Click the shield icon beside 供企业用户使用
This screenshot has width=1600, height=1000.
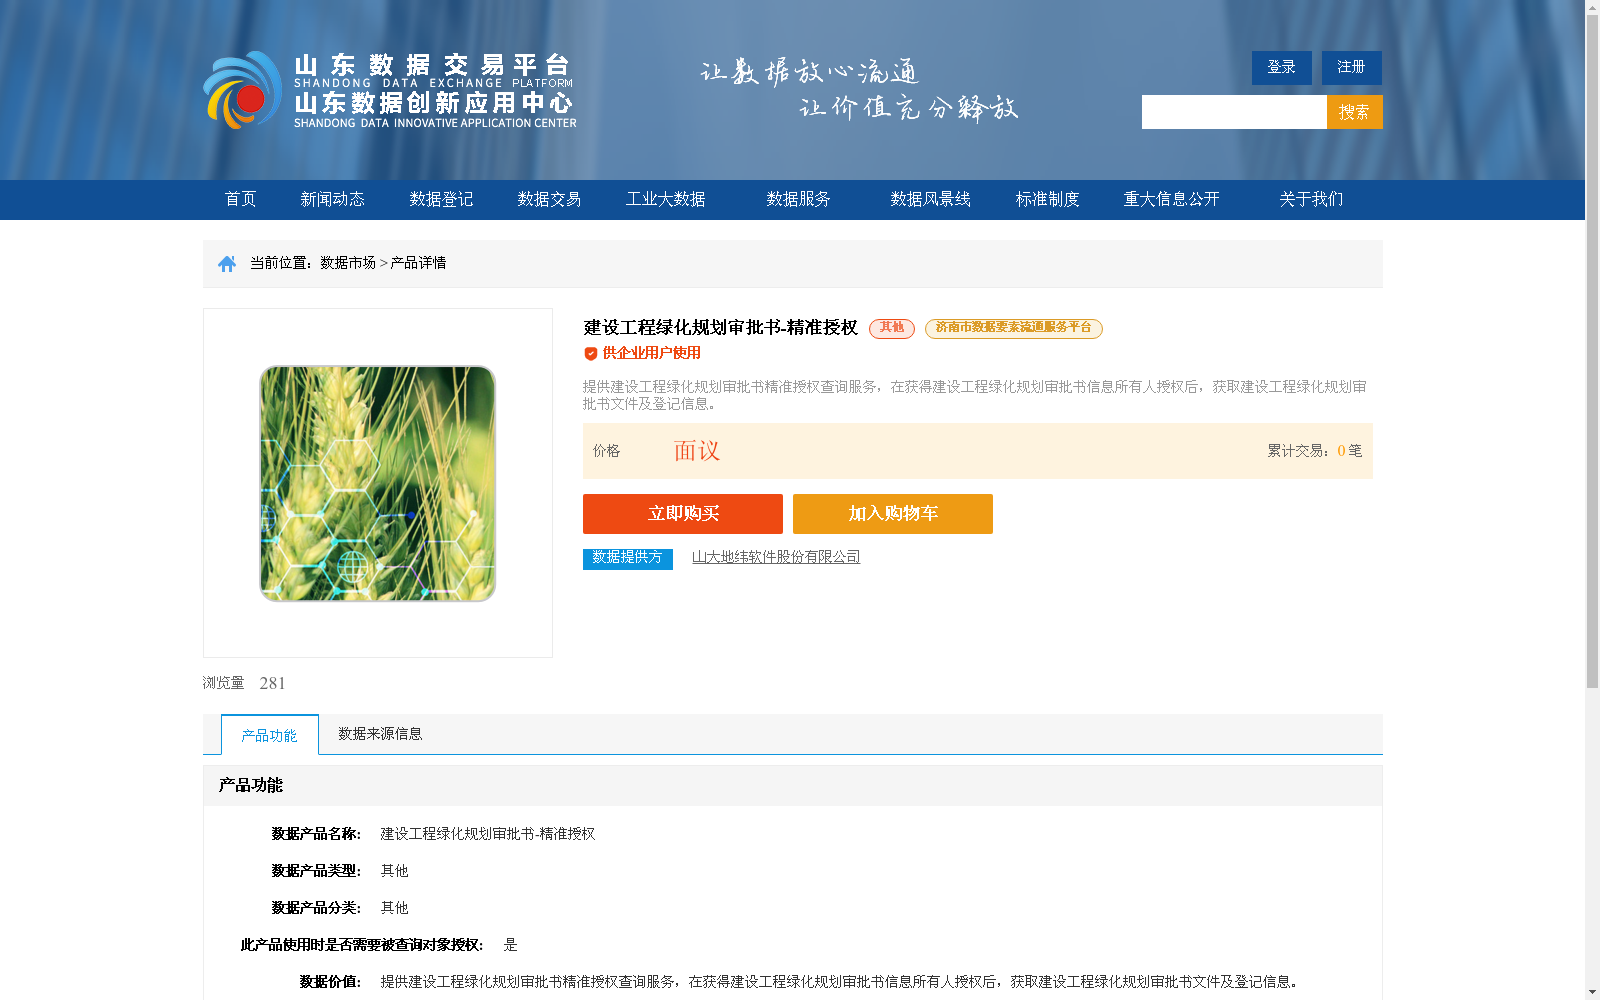click(591, 354)
